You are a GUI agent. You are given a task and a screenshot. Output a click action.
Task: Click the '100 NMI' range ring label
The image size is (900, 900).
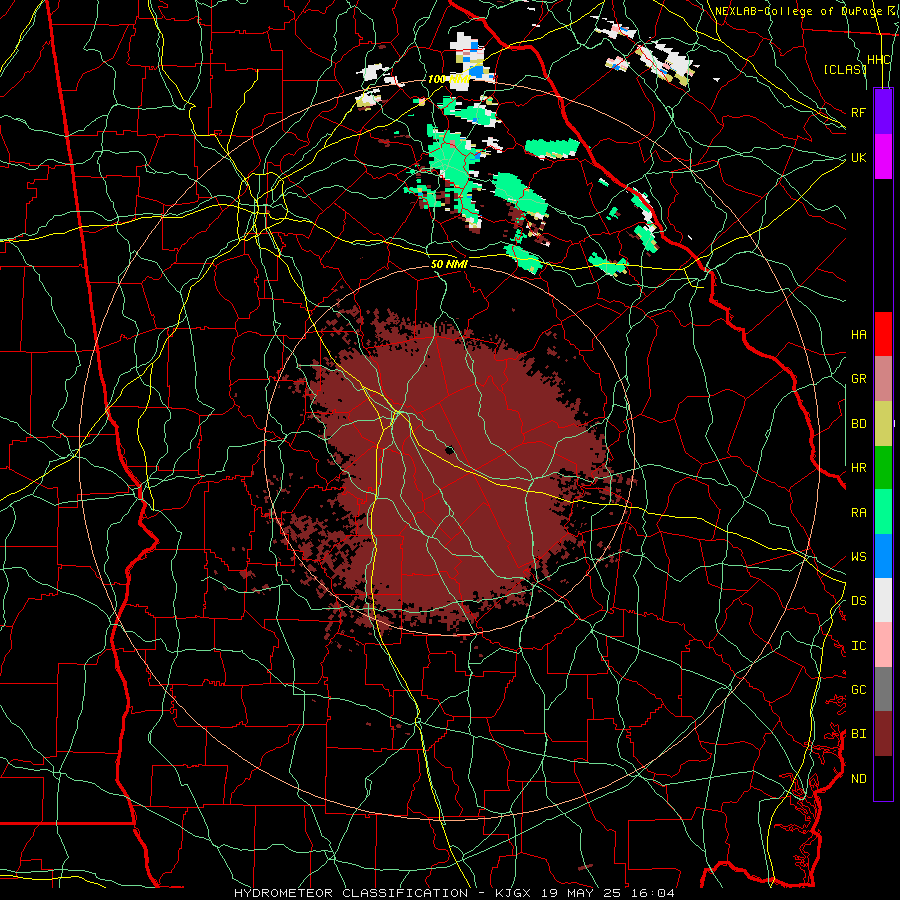pos(449,79)
